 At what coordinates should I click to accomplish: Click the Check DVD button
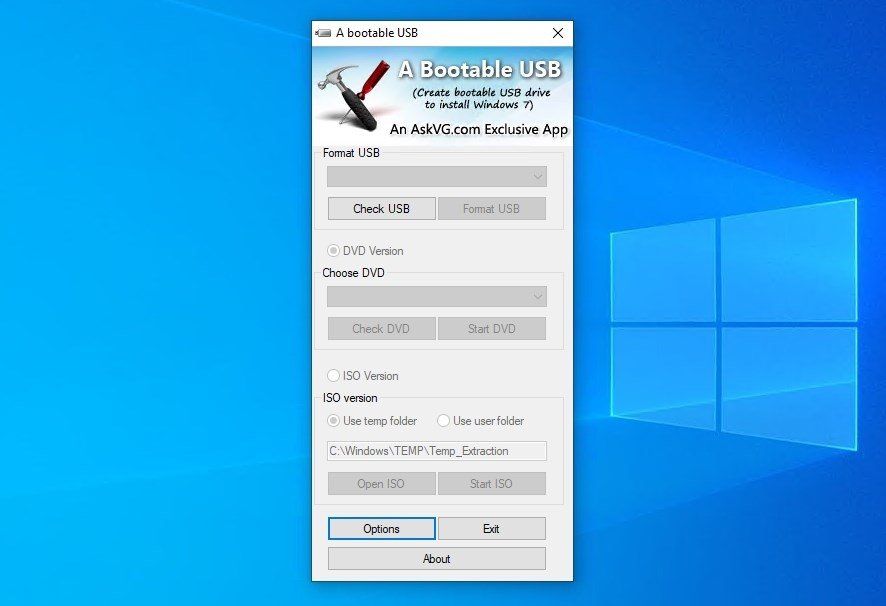[381, 328]
